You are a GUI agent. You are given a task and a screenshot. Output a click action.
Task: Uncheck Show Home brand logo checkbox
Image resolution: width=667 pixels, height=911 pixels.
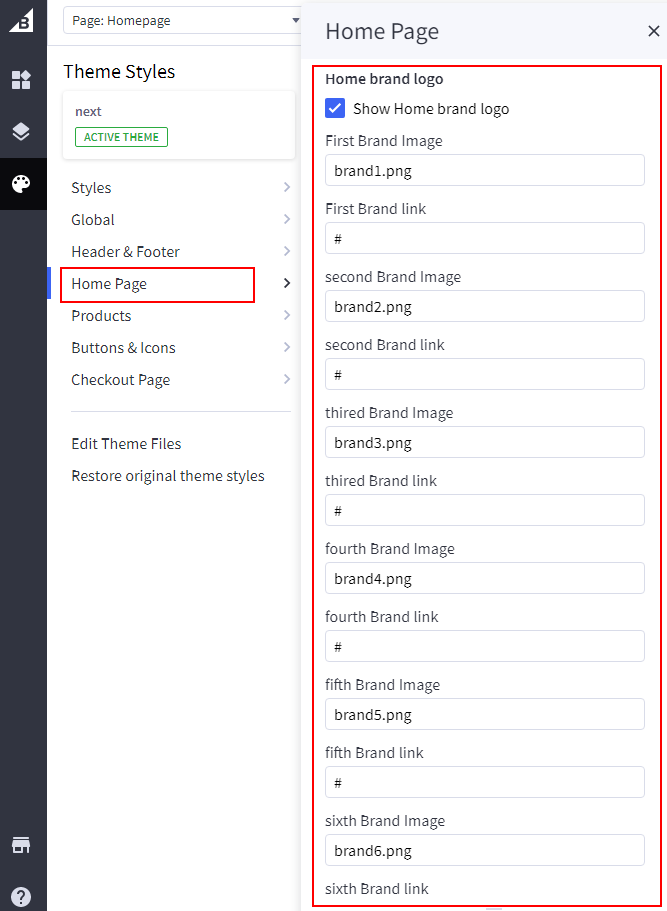point(335,108)
